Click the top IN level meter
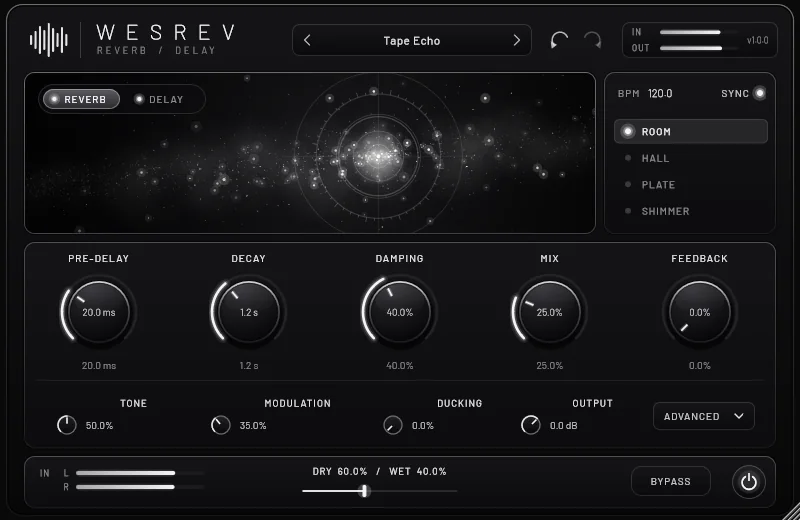Image resolution: width=800 pixels, height=520 pixels. [x=698, y=32]
